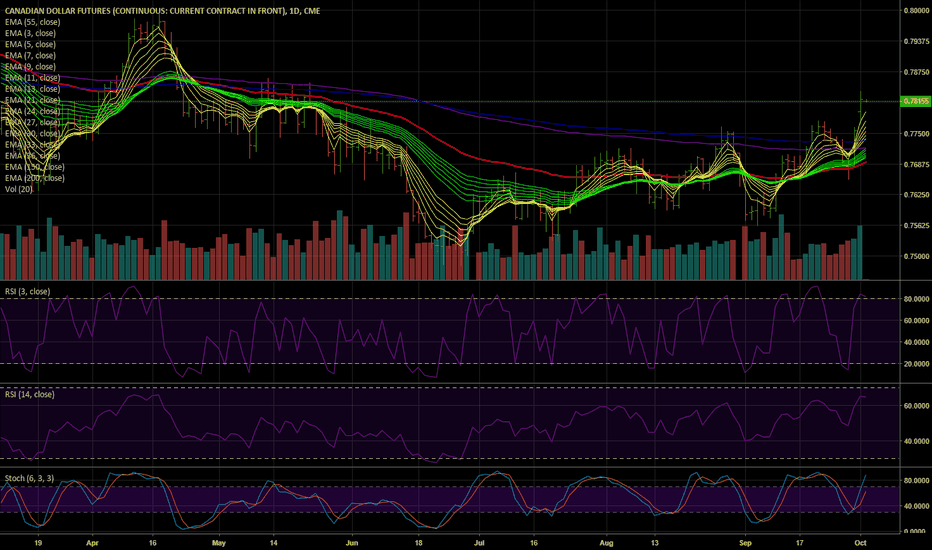Click 80.0000 on the RSI (3) scale

coord(917,298)
